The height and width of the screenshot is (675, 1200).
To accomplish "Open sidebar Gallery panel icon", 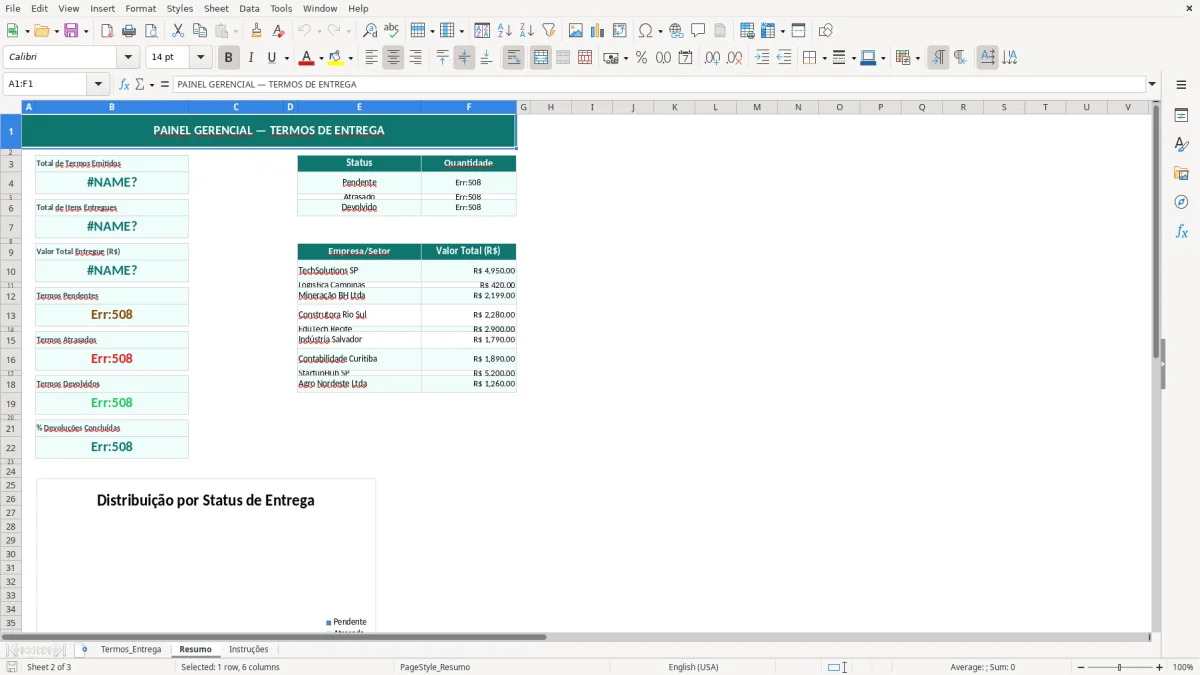I will coord(1181,174).
